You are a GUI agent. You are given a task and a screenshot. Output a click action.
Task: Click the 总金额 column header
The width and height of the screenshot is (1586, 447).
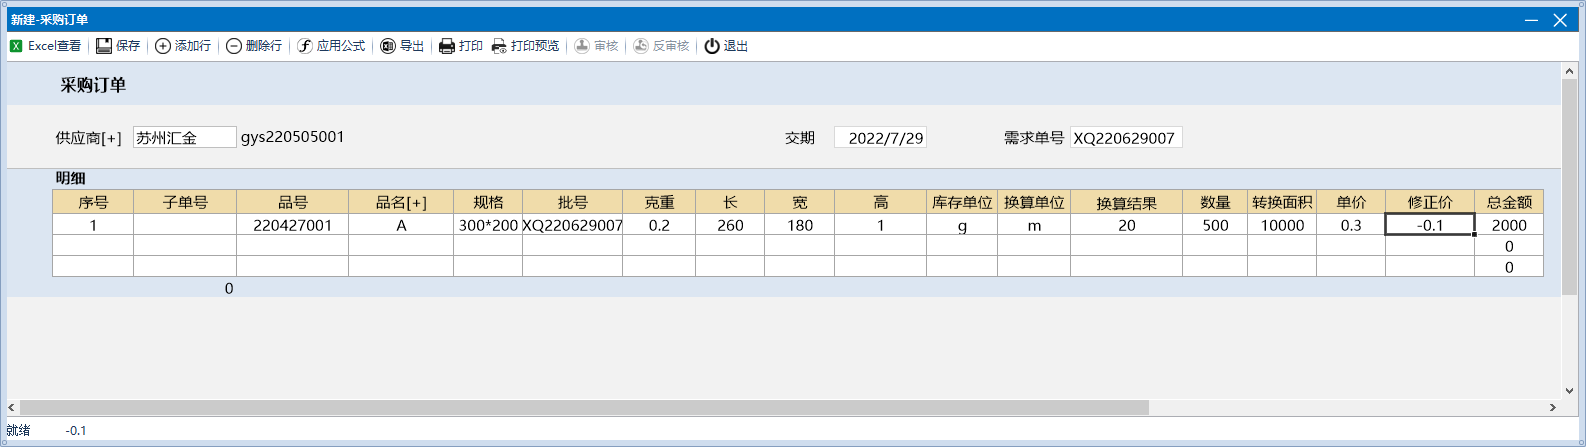pos(1508,202)
